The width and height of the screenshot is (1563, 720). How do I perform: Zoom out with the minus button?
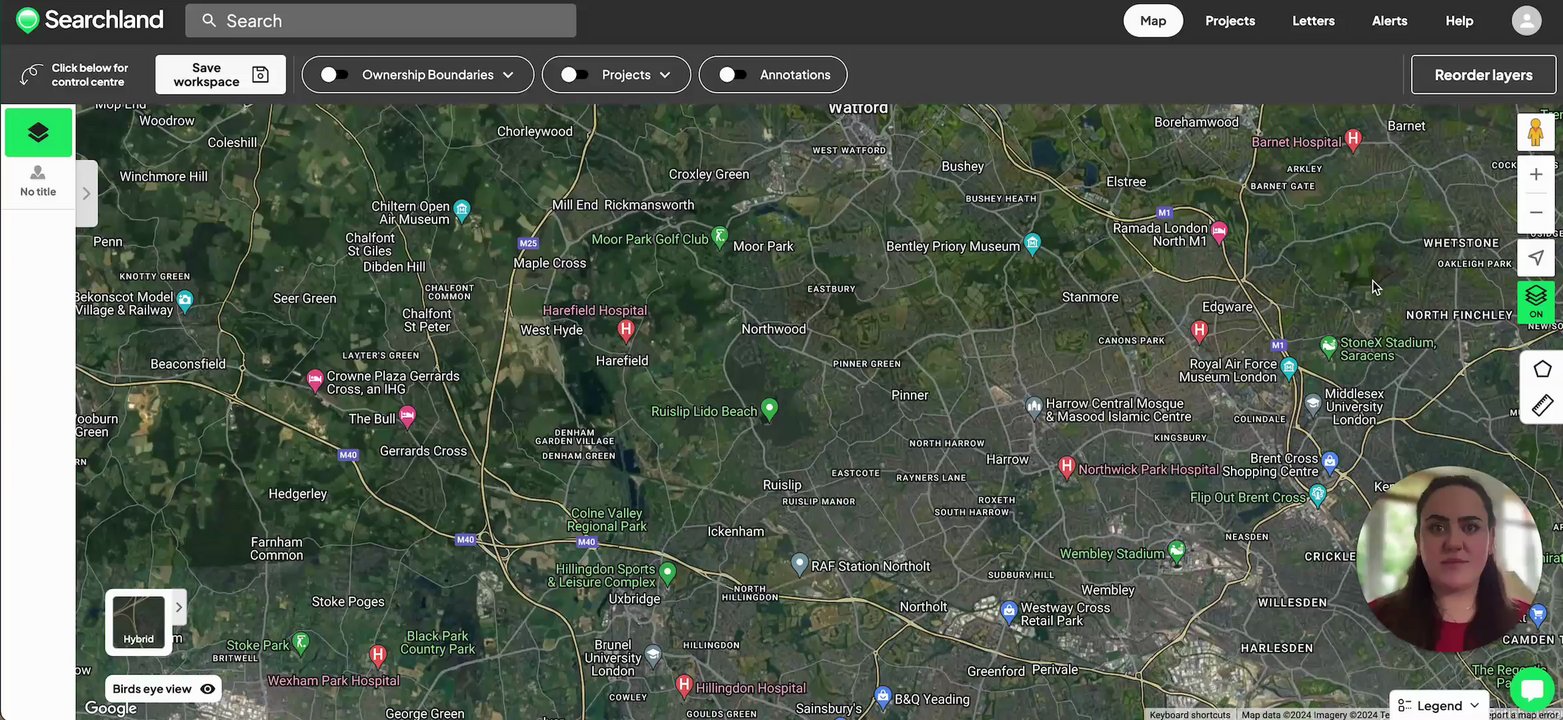1536,213
